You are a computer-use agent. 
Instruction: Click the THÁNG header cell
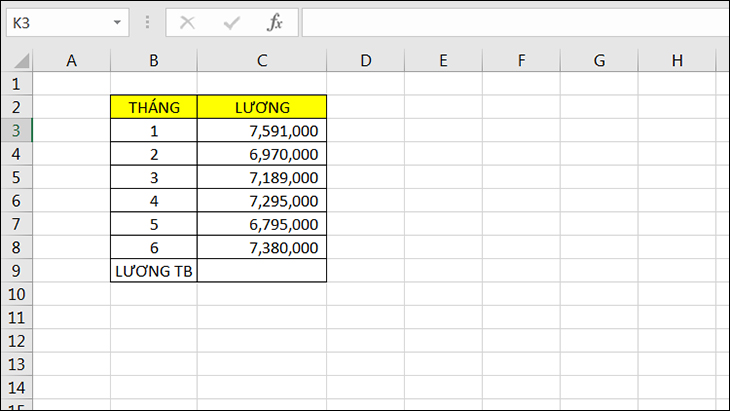pyautogui.click(x=154, y=107)
